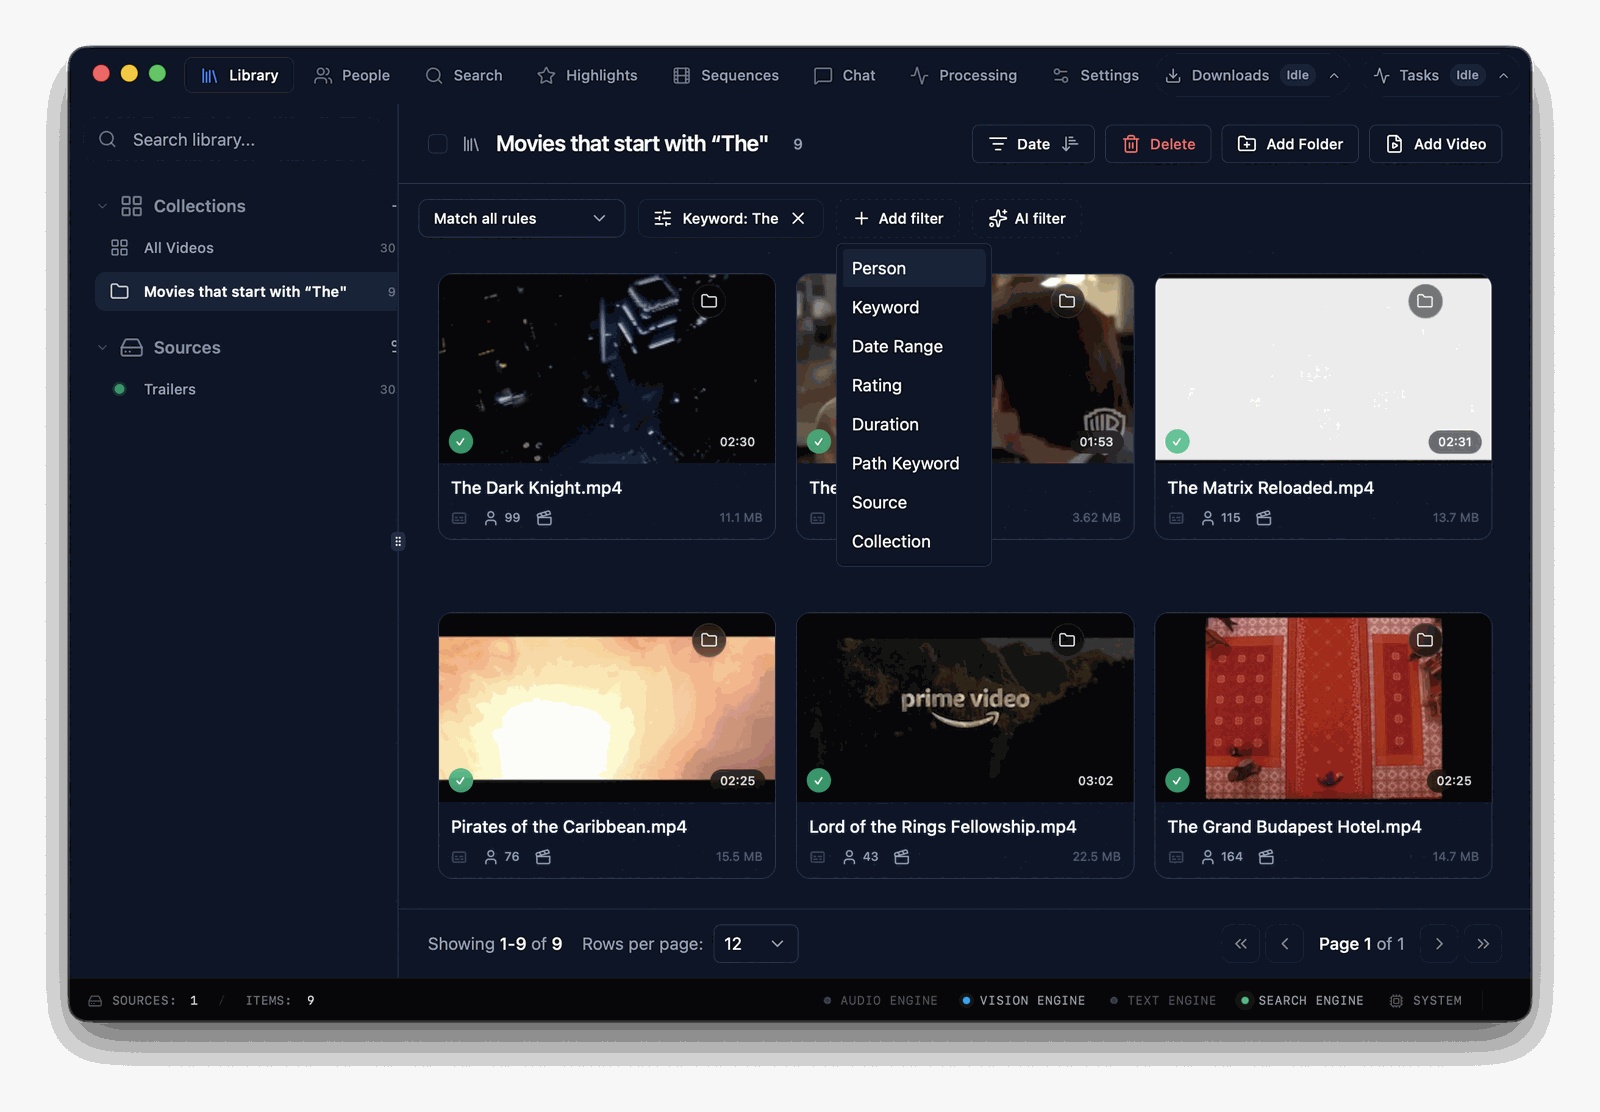1600x1112 pixels.
Task: Select the Trailers source
Action: (246, 389)
